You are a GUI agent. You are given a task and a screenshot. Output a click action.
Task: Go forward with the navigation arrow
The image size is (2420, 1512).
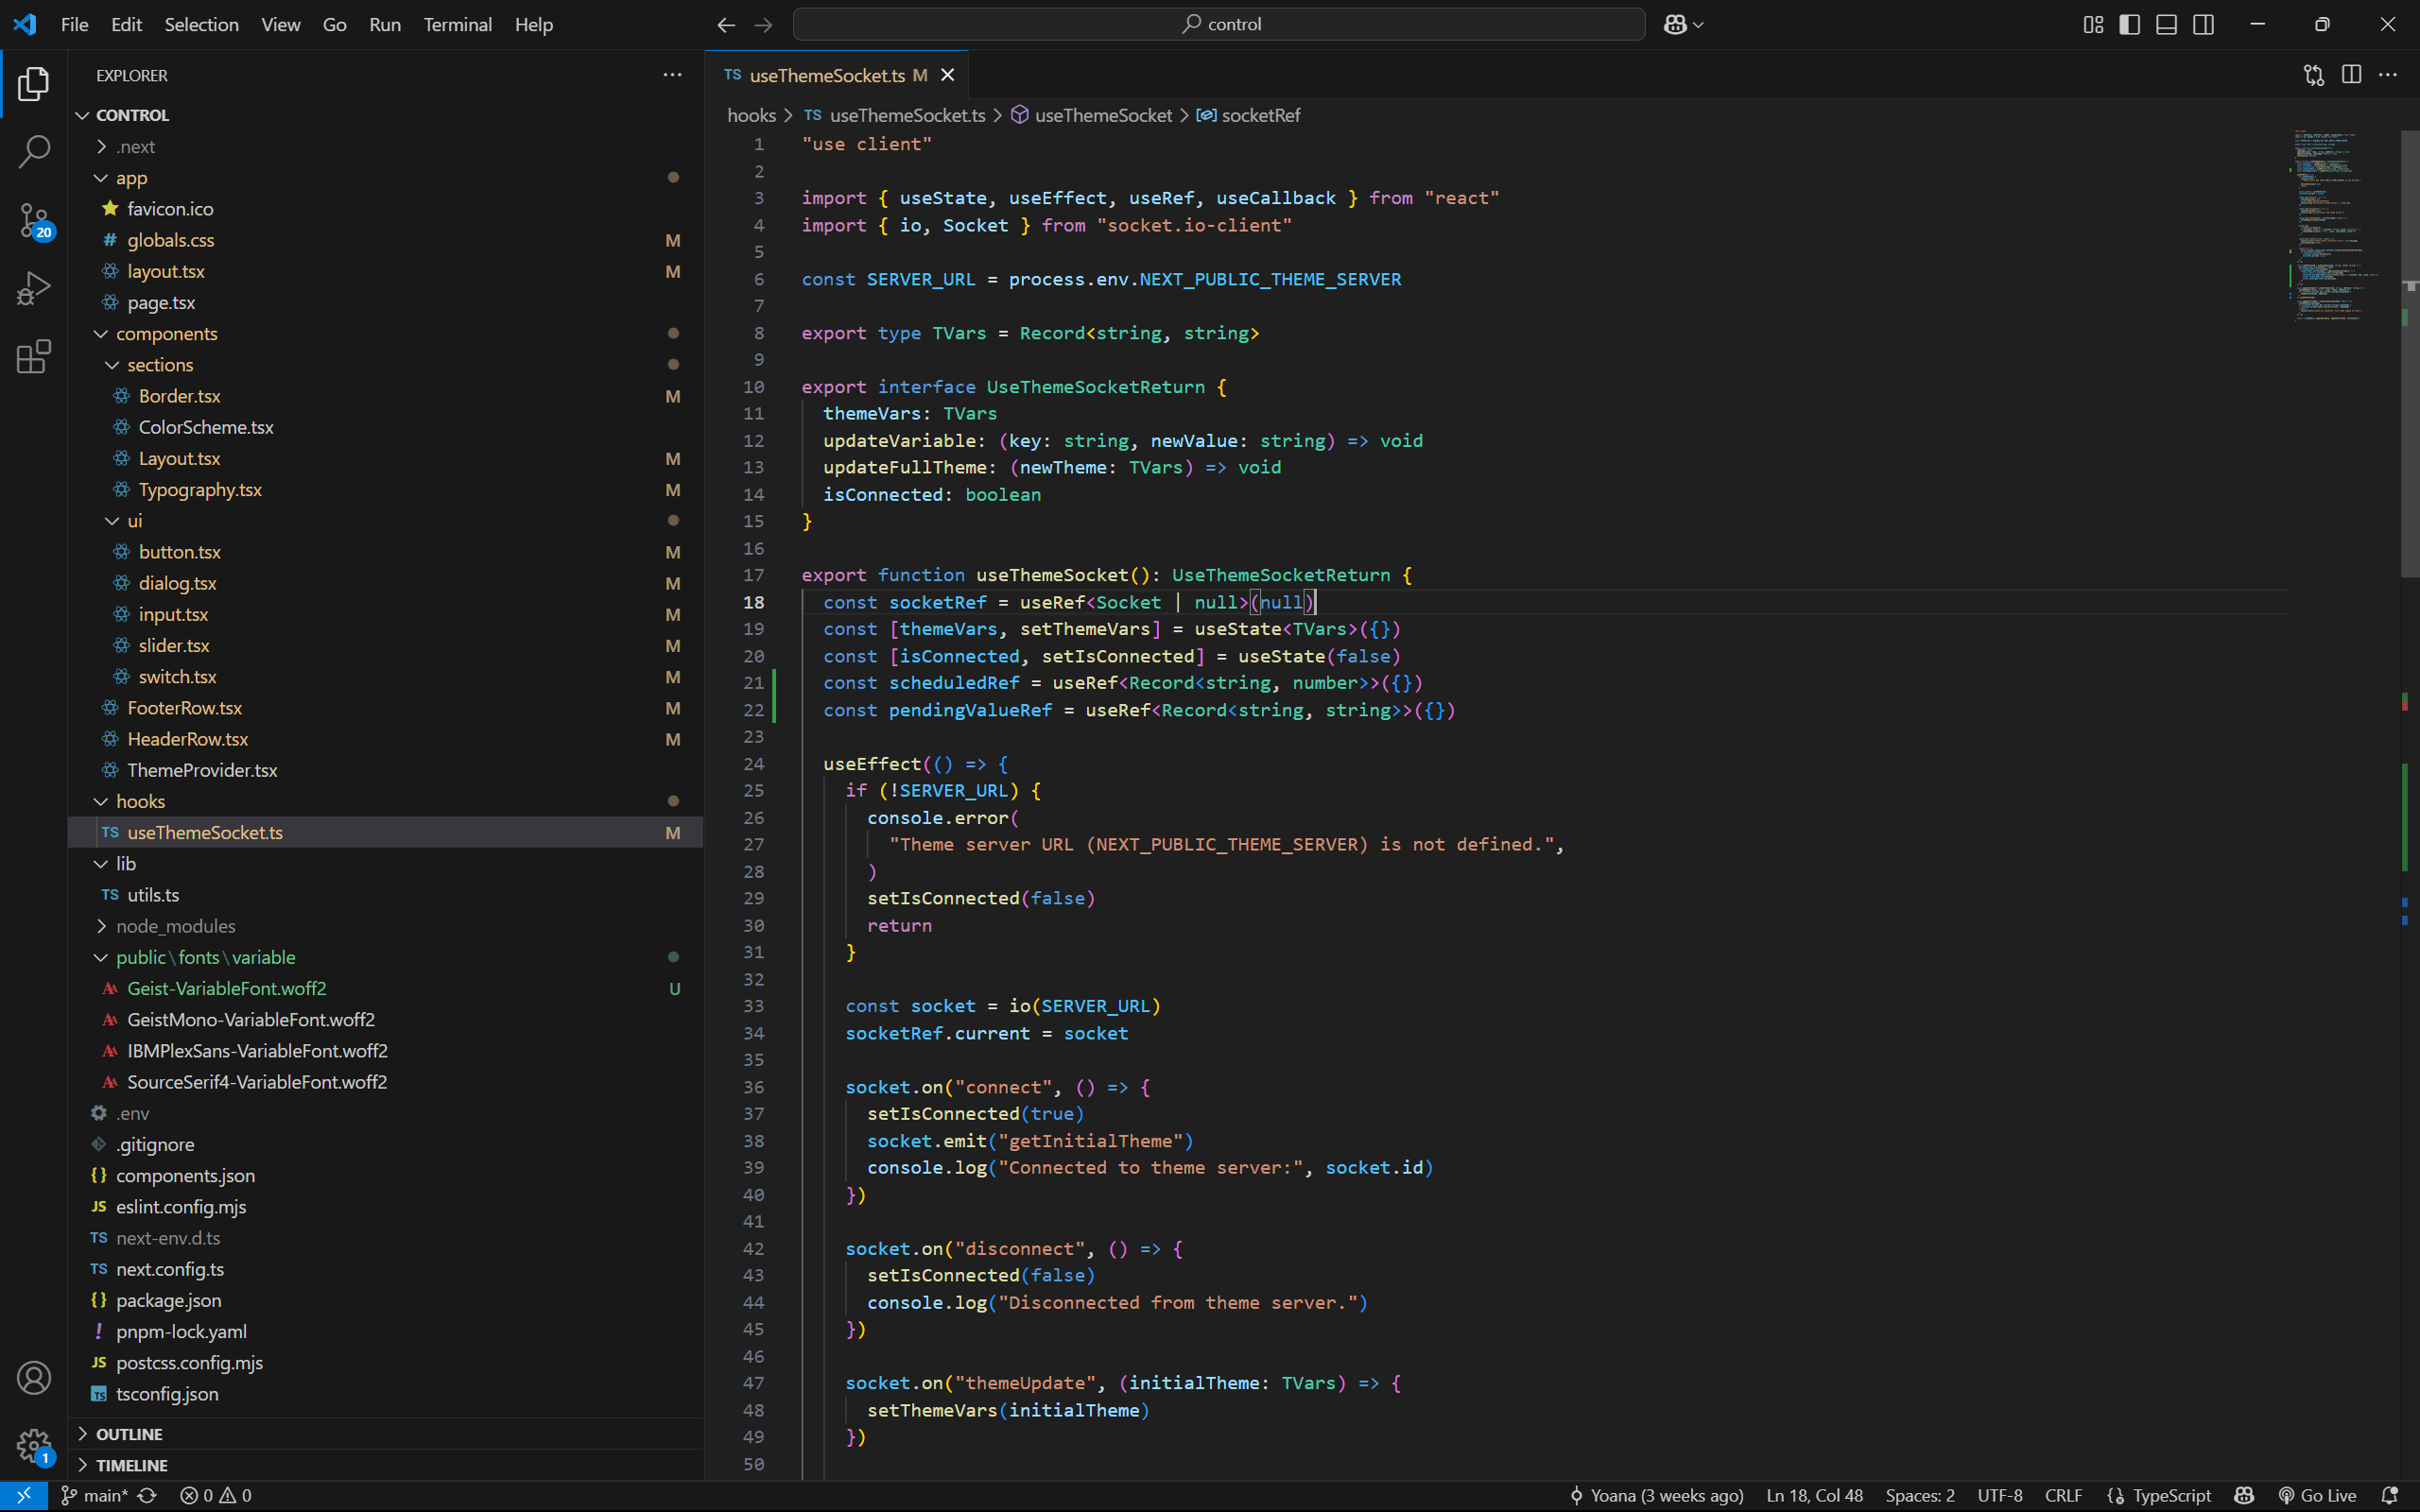coord(763,24)
